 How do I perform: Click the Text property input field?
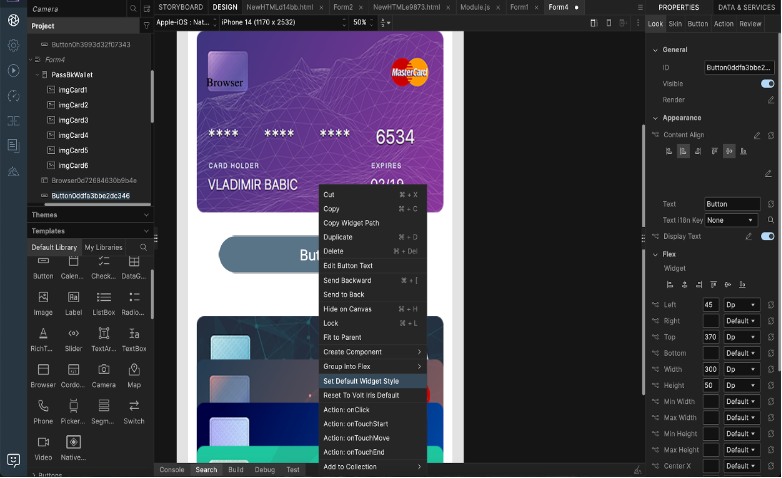click(x=732, y=204)
